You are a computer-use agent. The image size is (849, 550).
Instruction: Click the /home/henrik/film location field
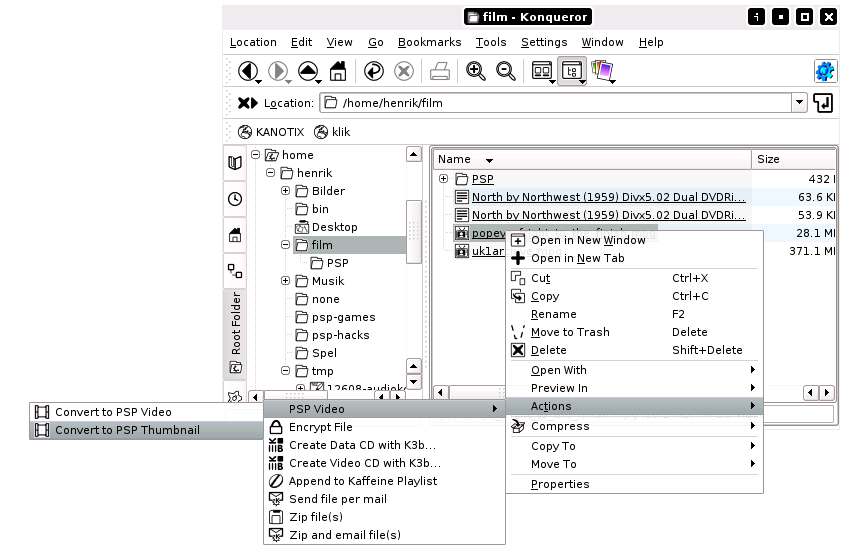coord(556,103)
